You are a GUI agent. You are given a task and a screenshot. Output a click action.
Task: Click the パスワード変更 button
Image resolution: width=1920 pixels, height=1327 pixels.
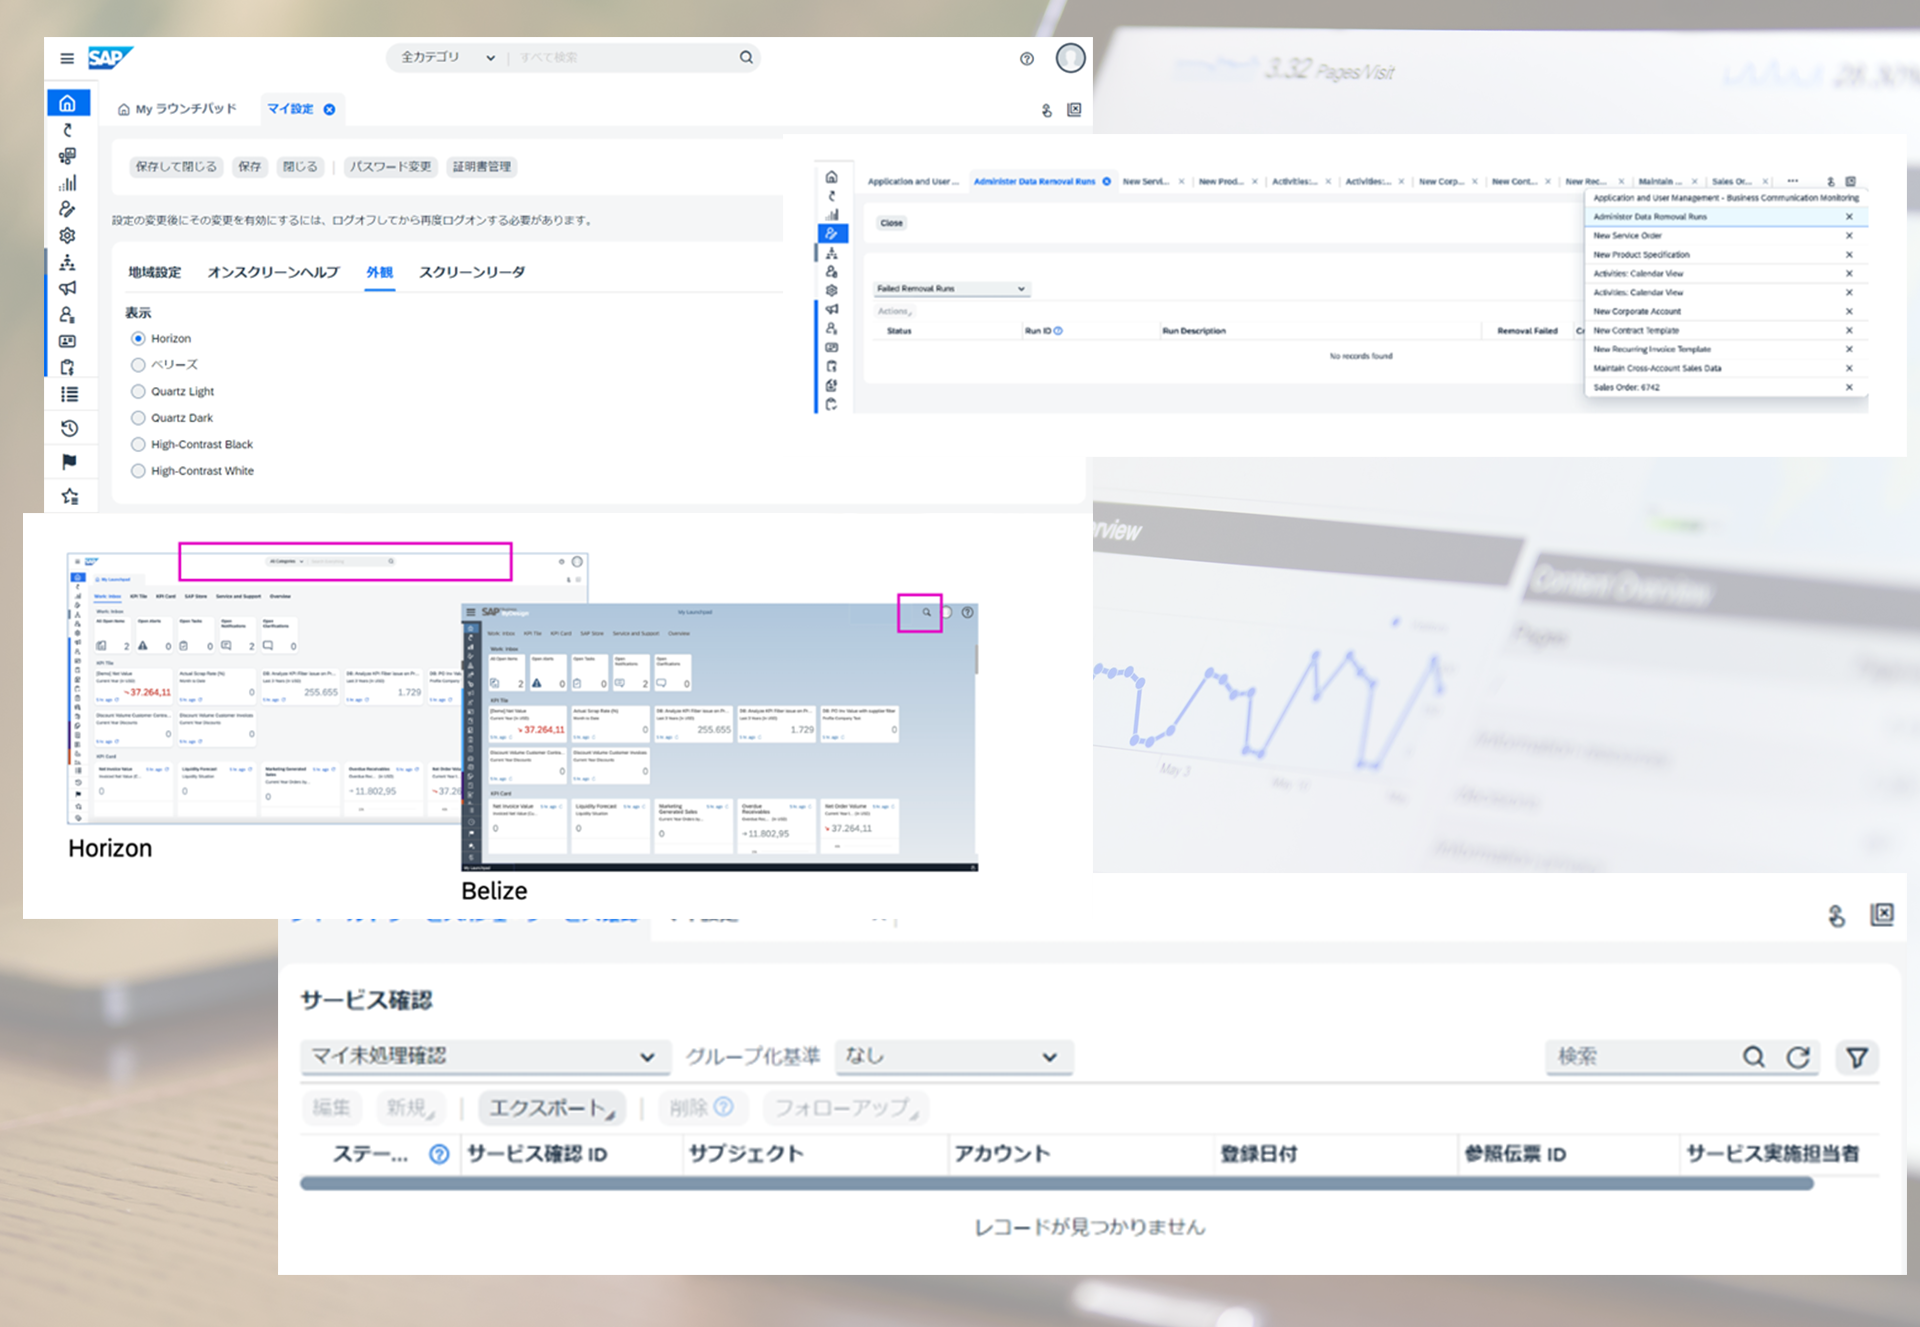(x=390, y=167)
